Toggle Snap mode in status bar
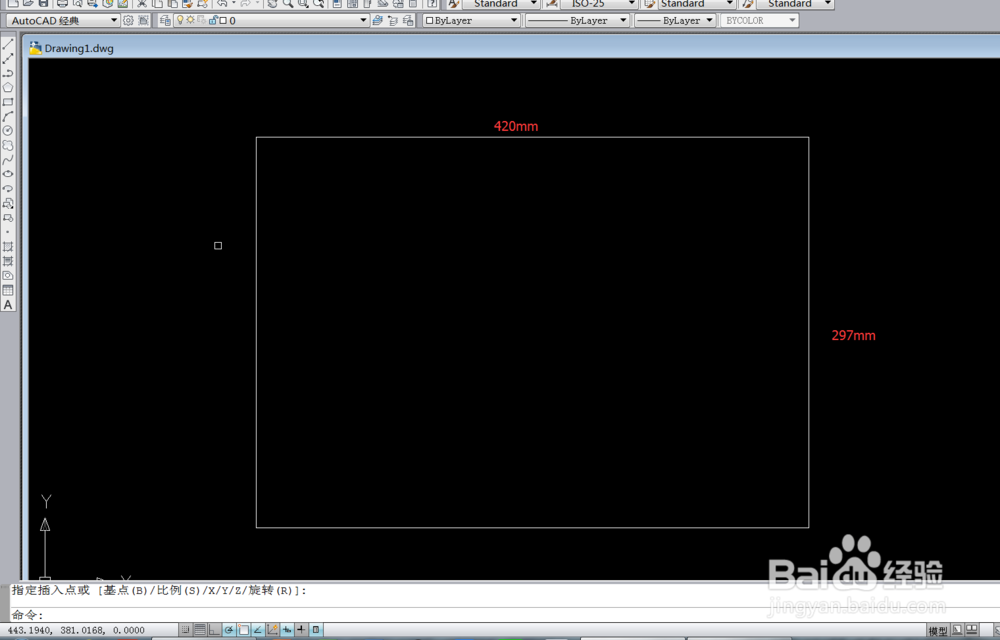Viewport: 1000px width, 640px height. 186,630
